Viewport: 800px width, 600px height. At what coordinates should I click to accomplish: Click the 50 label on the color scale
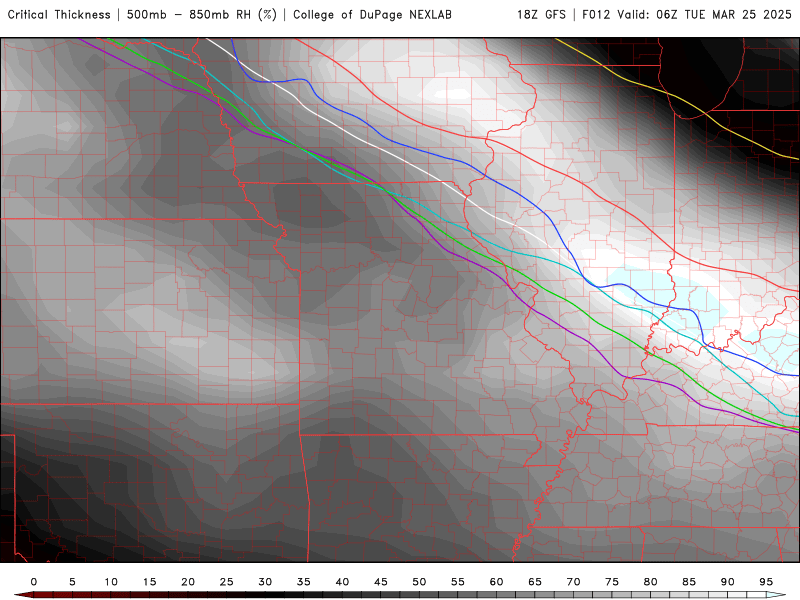pyautogui.click(x=419, y=582)
